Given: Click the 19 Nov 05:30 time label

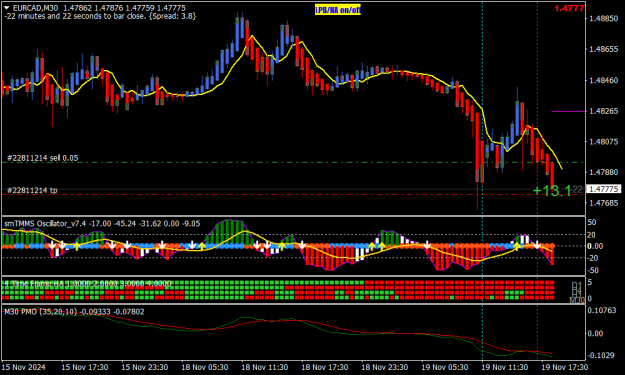Looking at the screenshot, I should pos(445,367).
